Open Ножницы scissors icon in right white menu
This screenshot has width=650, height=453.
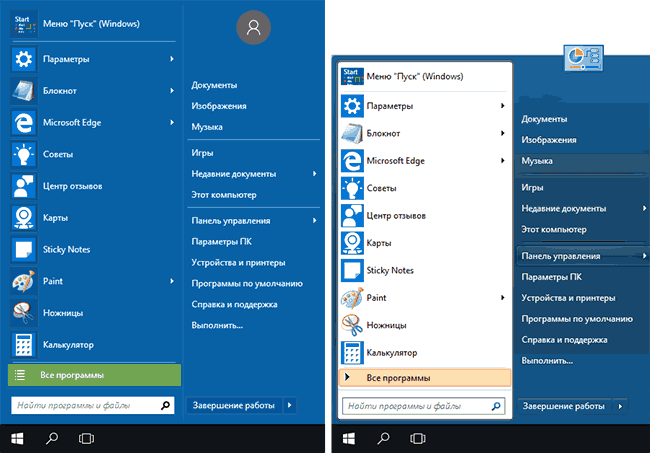(x=352, y=325)
